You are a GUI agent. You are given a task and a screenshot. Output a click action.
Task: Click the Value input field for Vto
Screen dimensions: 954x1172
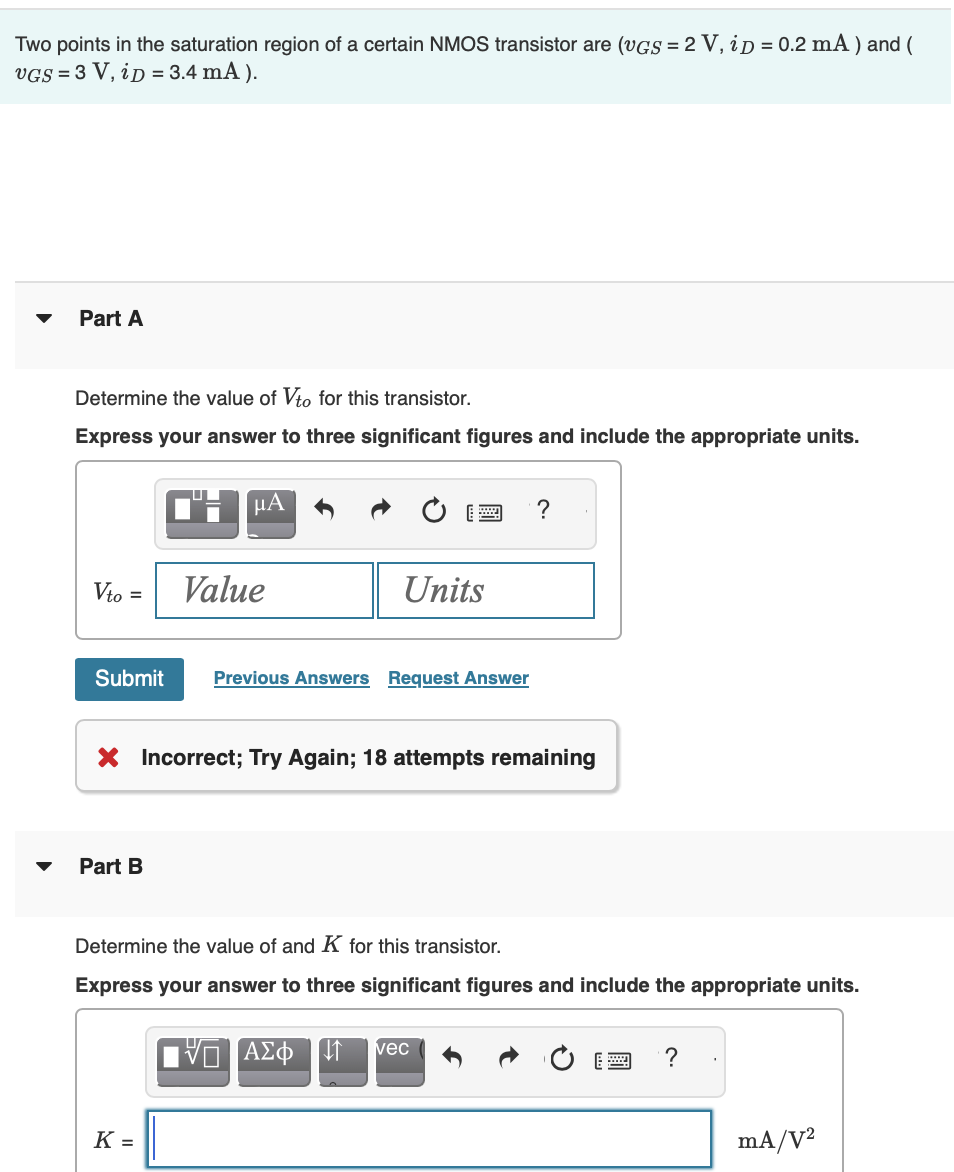tap(263, 590)
